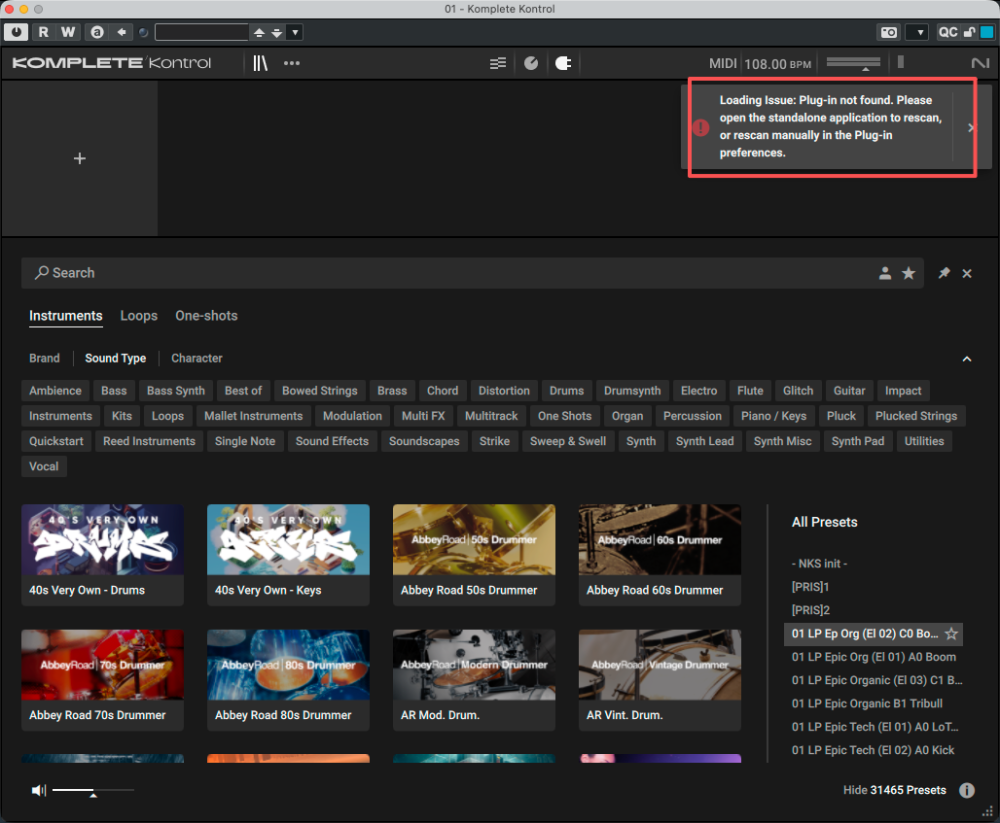Enable Write automation (W) button
Screen dimensions: 1000x823
68,32
